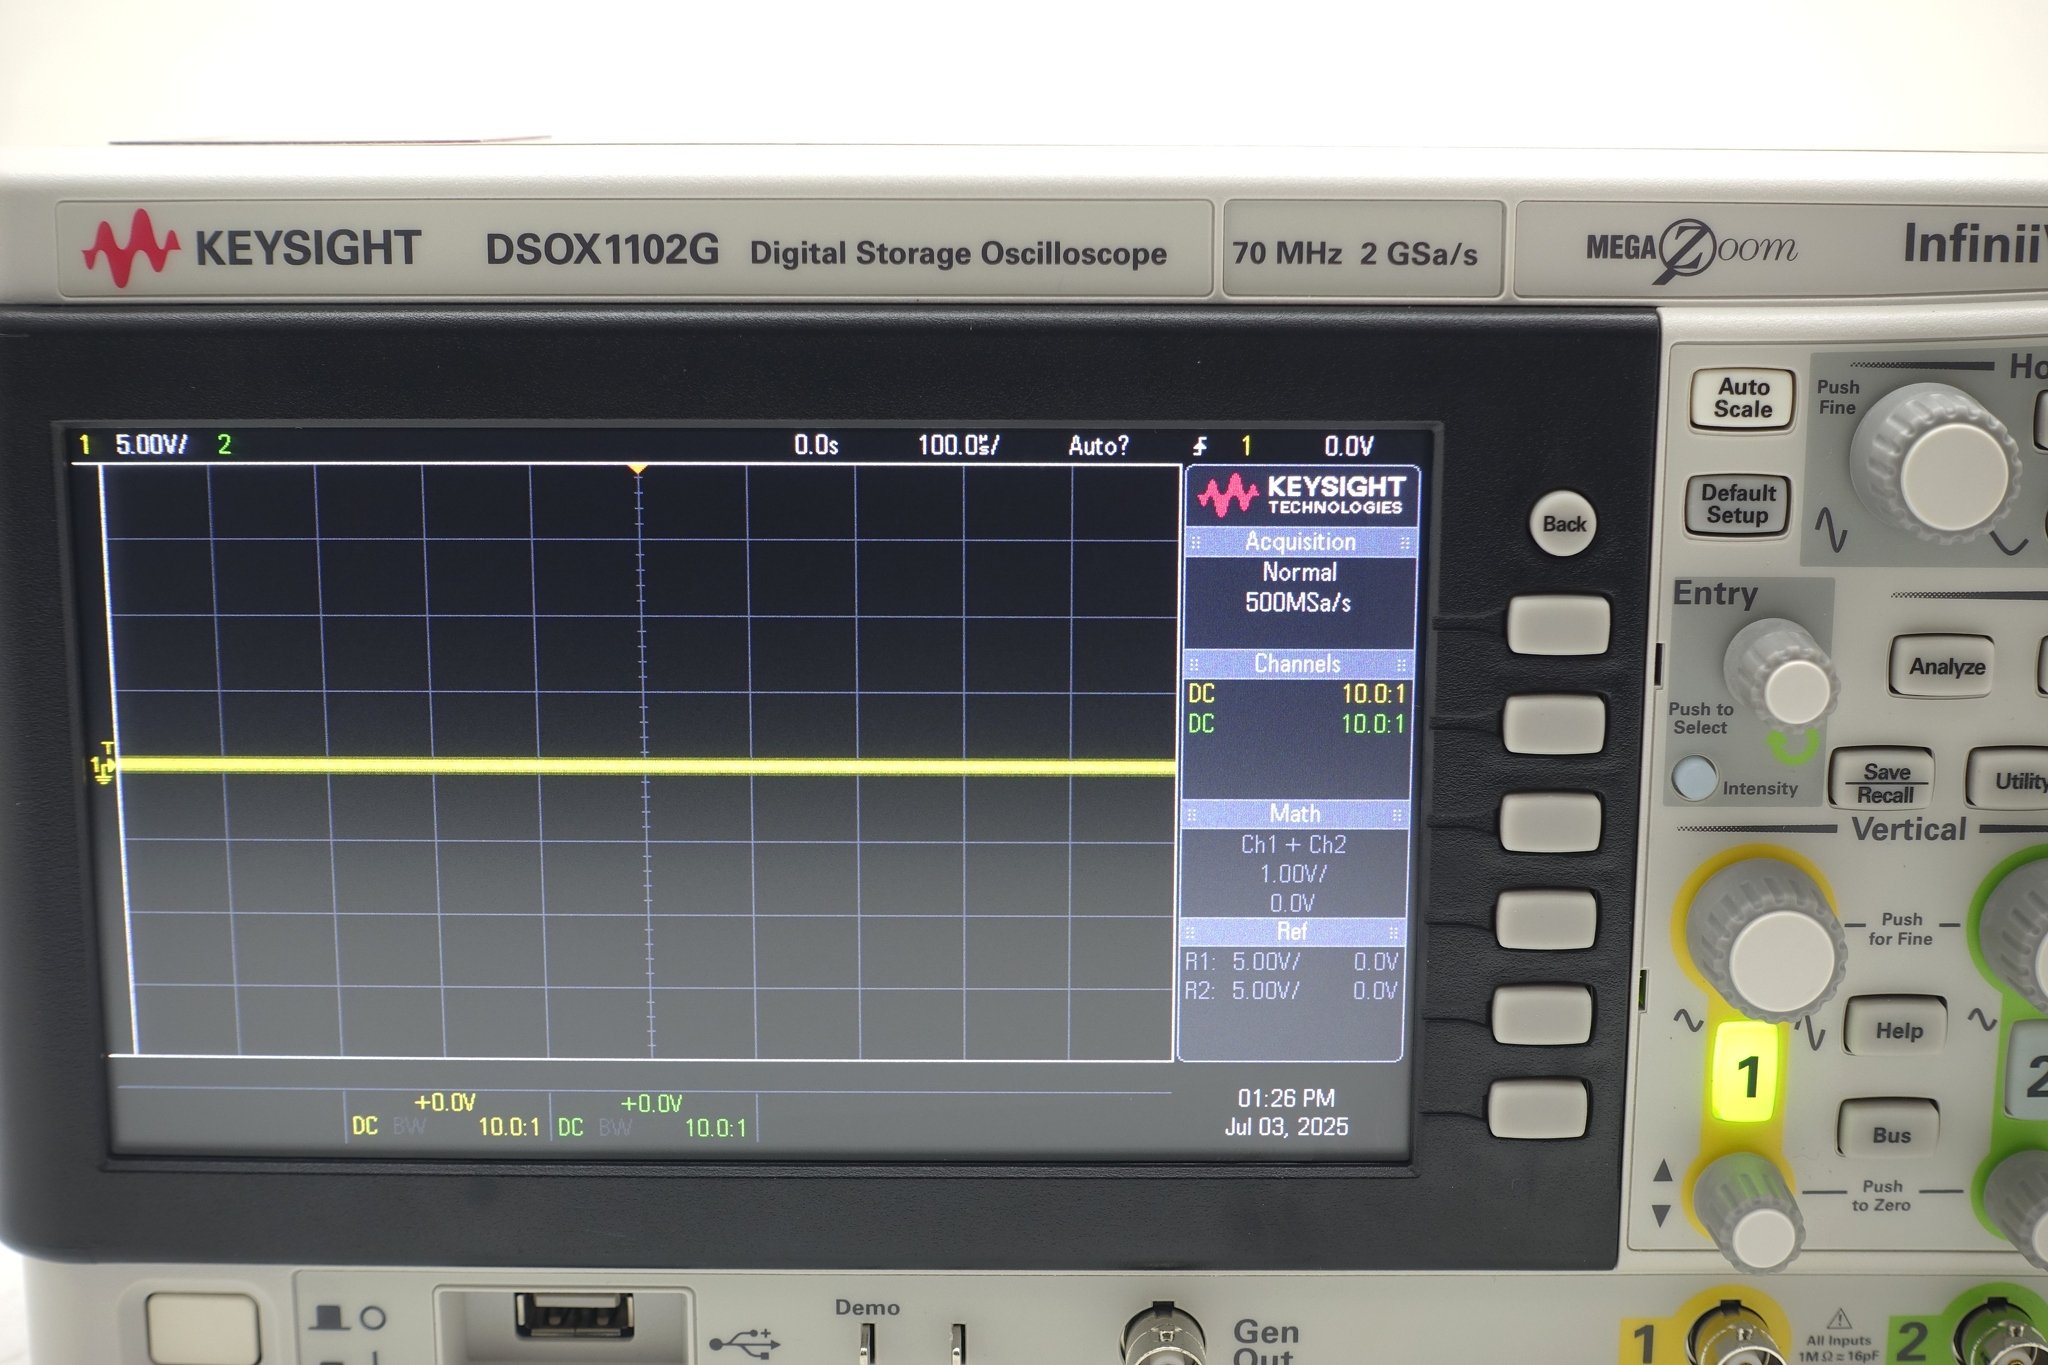
Task: Select the Acquisition menu header on screen
Action: coord(1299,542)
